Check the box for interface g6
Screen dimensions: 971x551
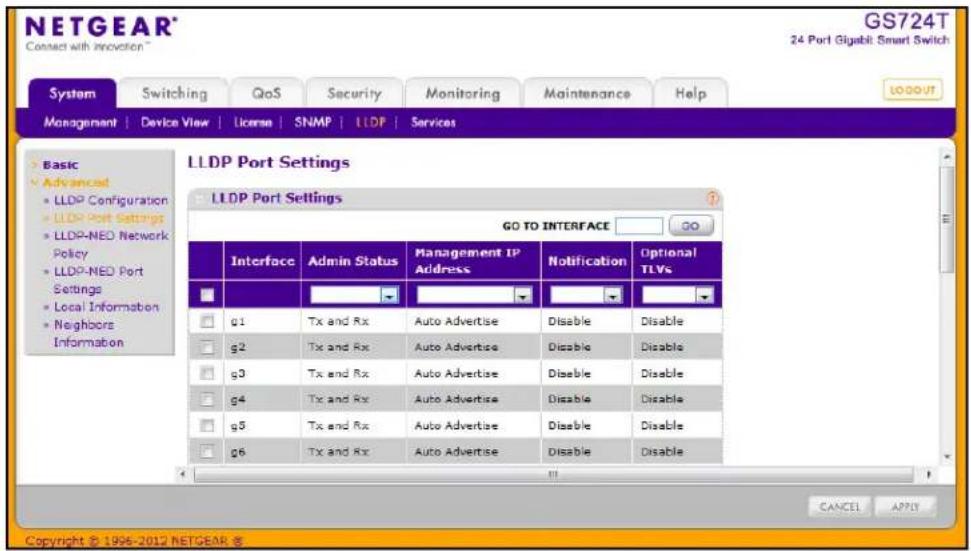coord(207,452)
